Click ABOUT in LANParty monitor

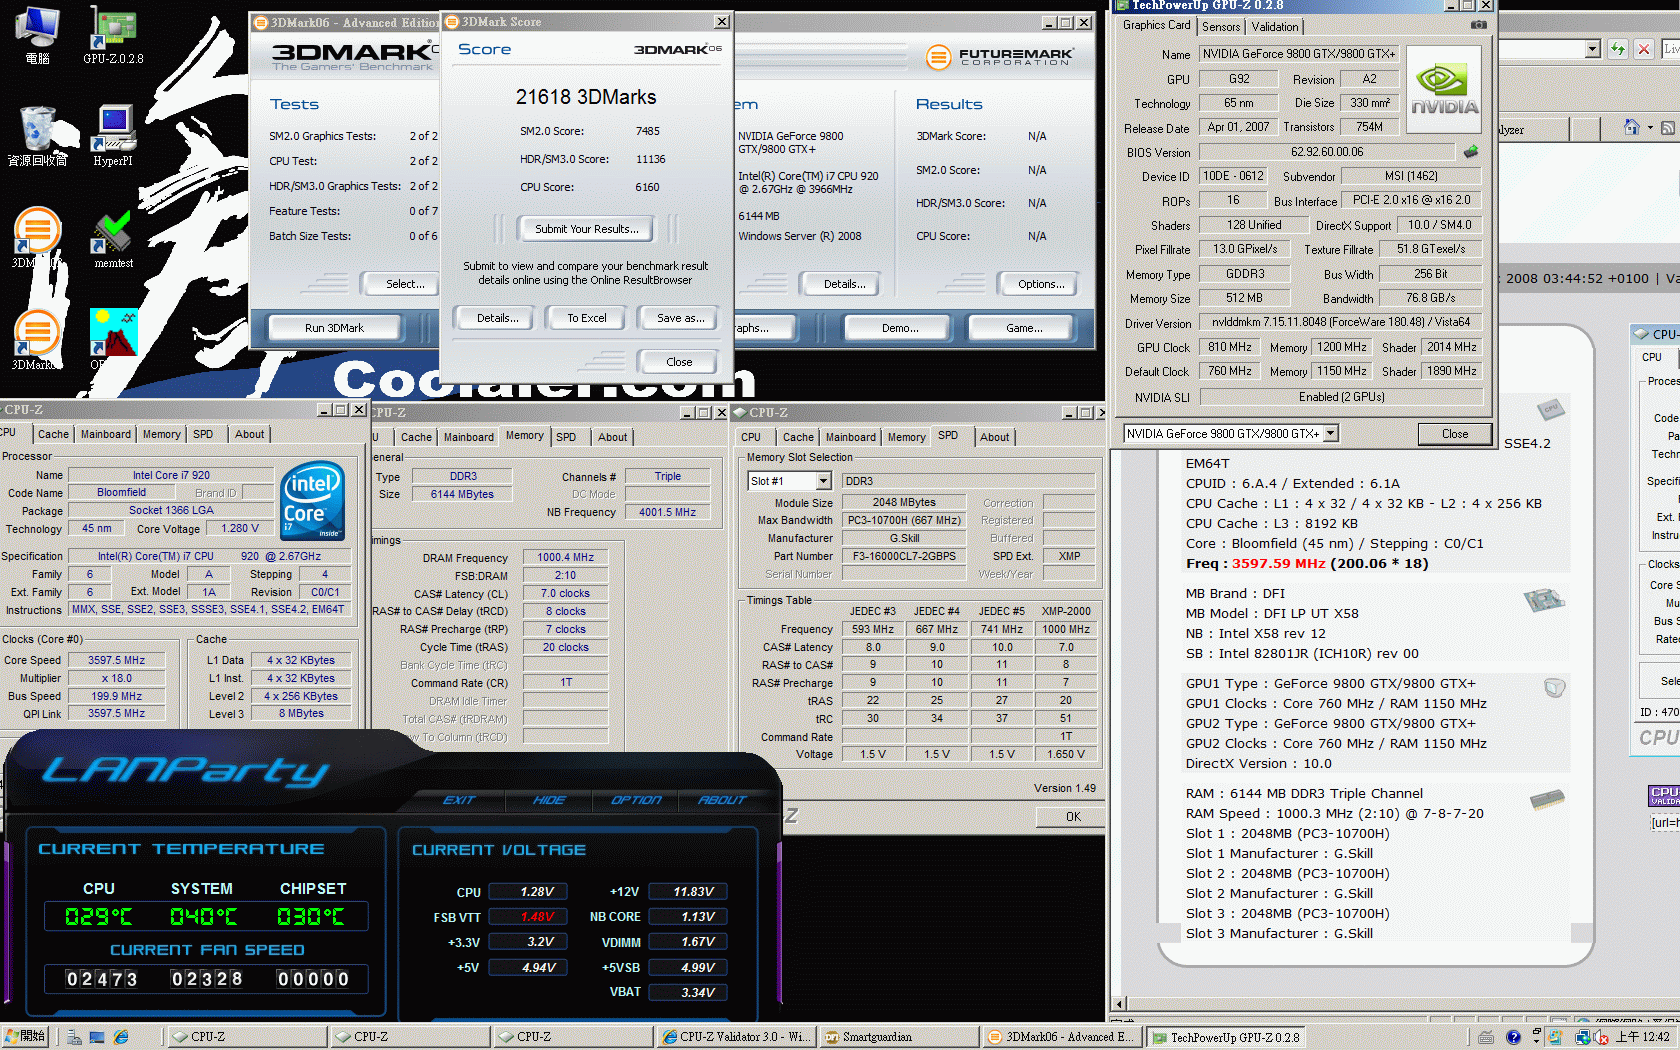point(722,800)
